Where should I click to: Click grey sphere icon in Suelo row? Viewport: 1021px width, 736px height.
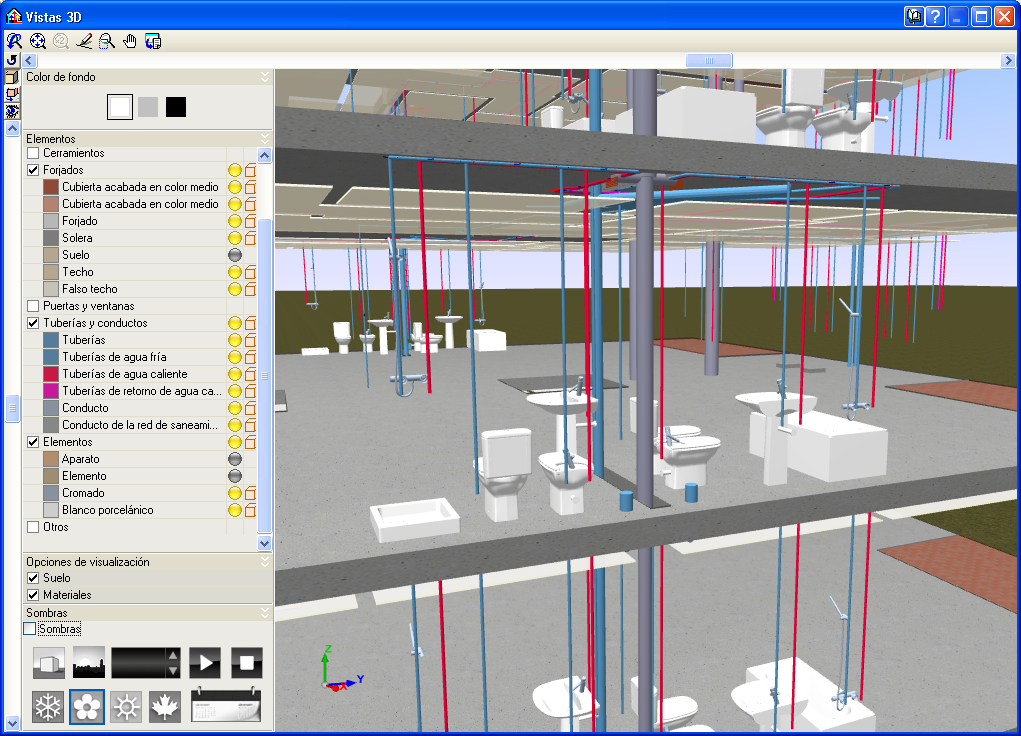235,255
